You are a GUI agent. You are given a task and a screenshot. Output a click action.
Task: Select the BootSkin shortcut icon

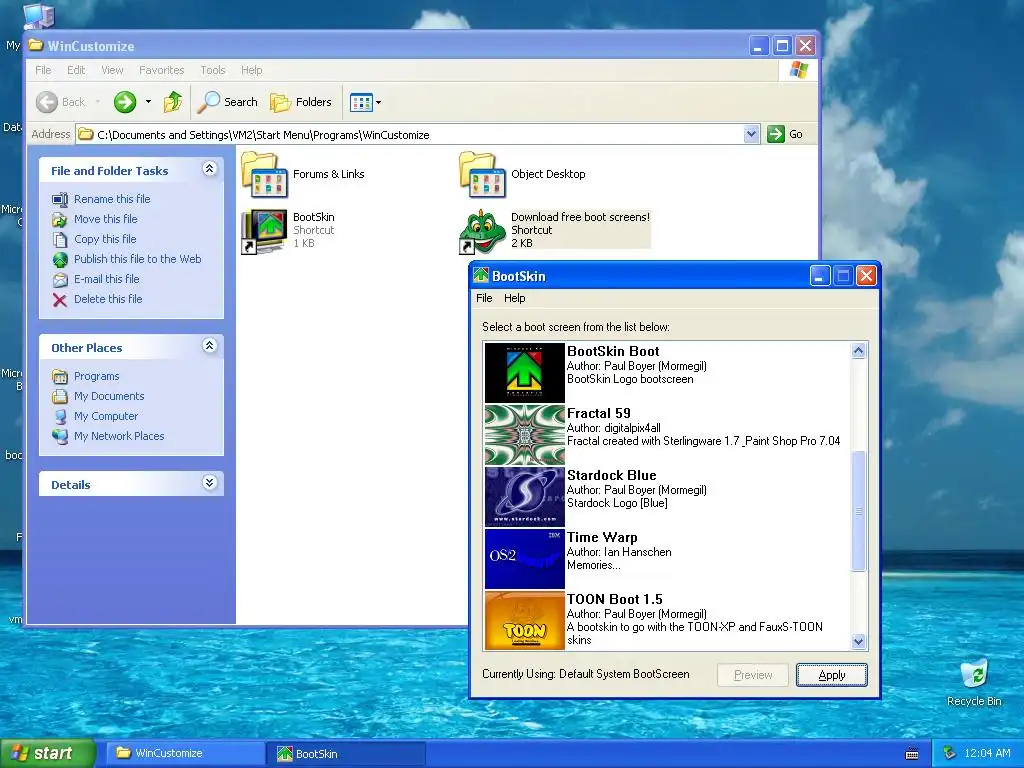coord(264,231)
